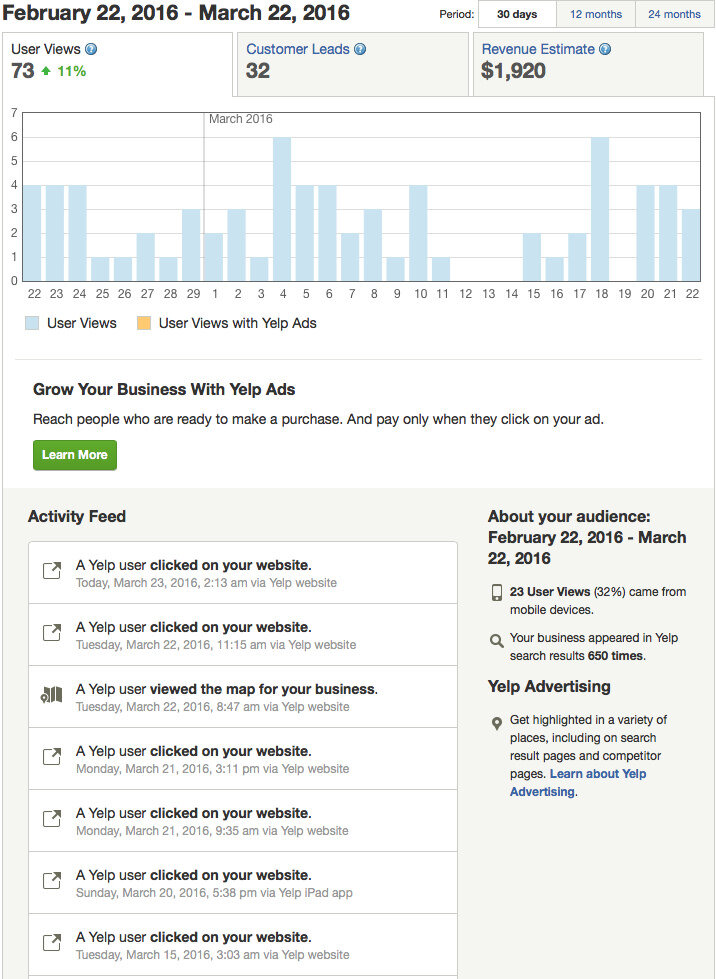The height and width of the screenshot is (979, 716).
Task: Click the Learn More button
Action: click(x=75, y=455)
